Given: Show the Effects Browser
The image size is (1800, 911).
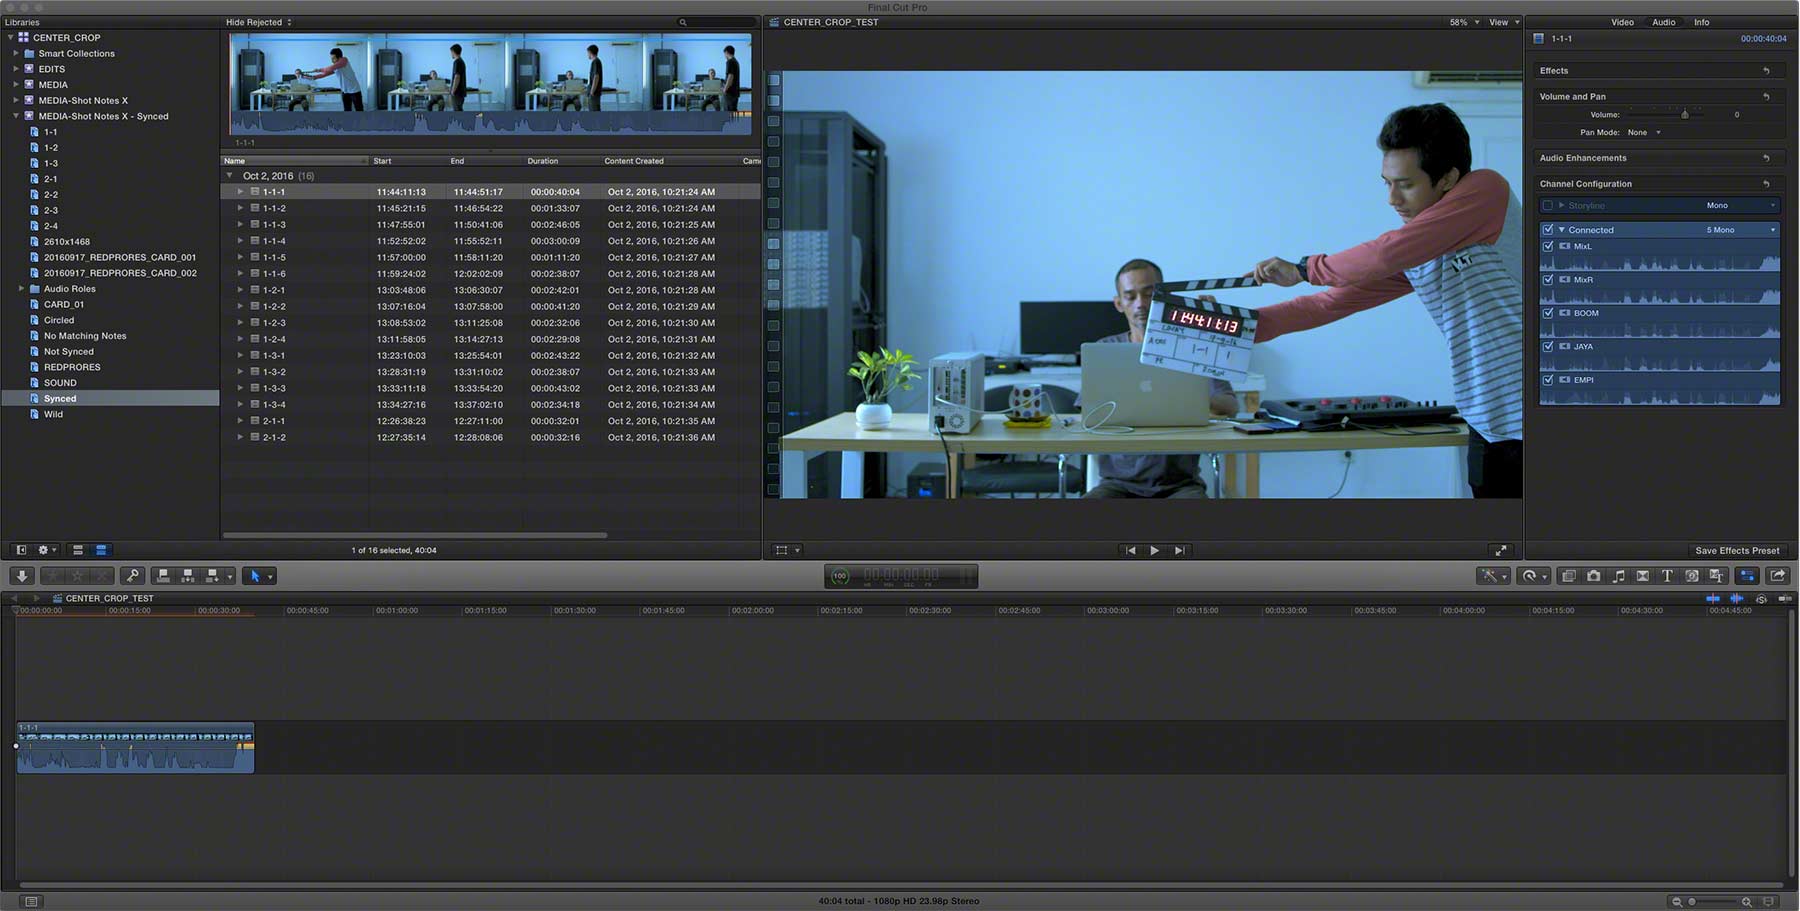Looking at the screenshot, I should [x=1568, y=576].
